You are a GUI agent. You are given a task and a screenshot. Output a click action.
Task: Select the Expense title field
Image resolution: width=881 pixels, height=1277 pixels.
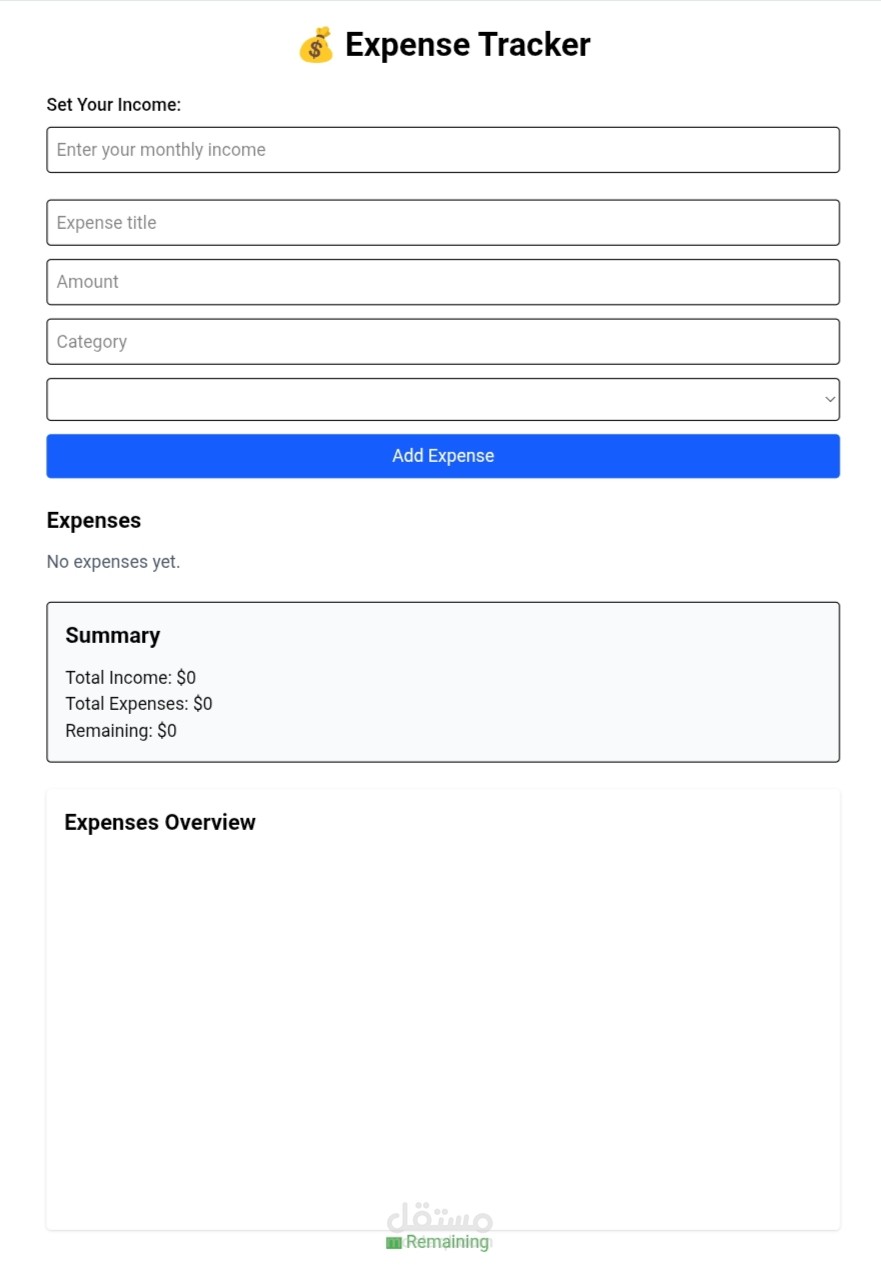(443, 223)
